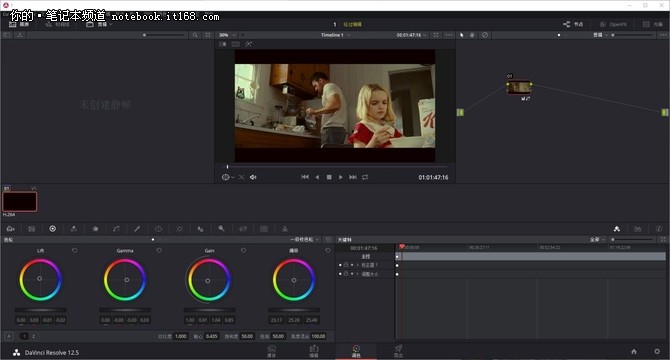Open the Power Window palette
670x360 pixels.
point(158,229)
